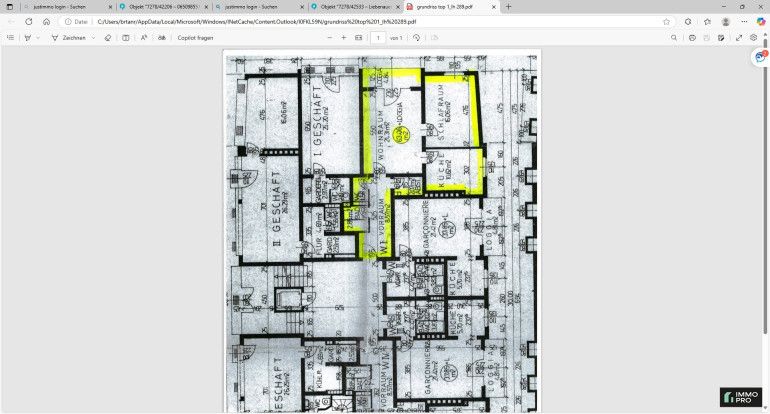This screenshot has height=414, width=770.
Task: Expand the Zeichnen options arrow
Action: 92,37
